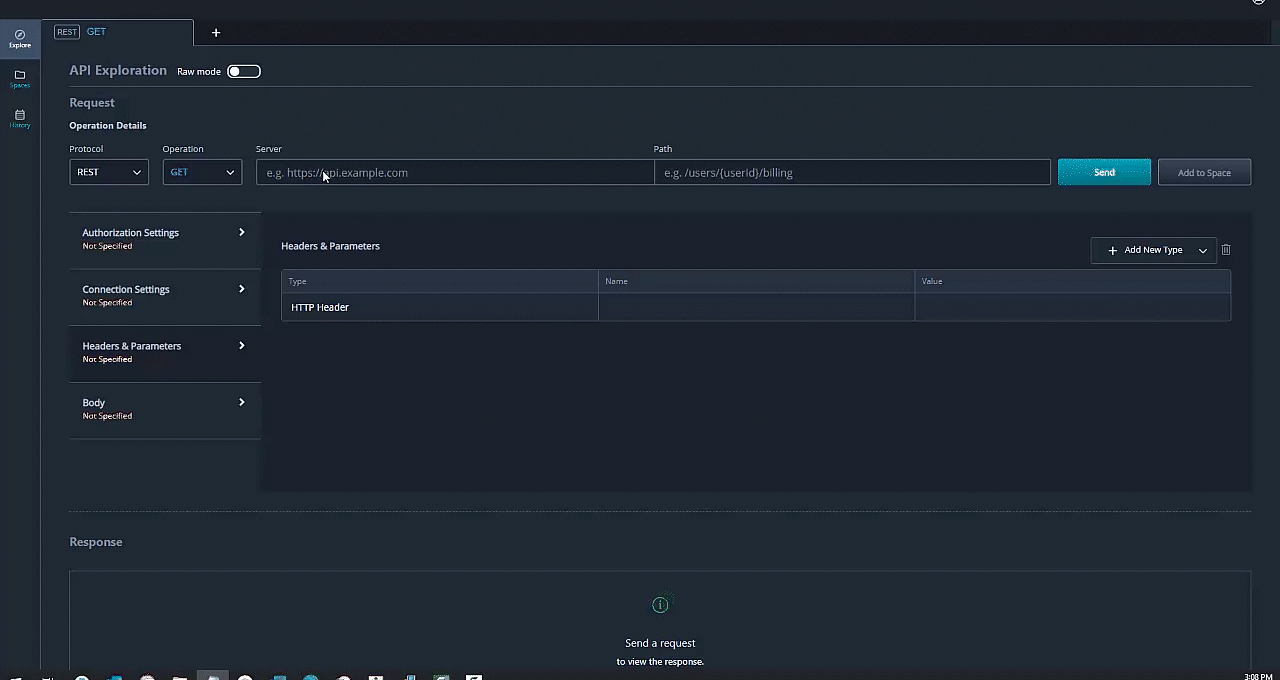Click the system clock showing 3:08 PM
This screenshot has width=1280, height=680.
coord(1258,677)
